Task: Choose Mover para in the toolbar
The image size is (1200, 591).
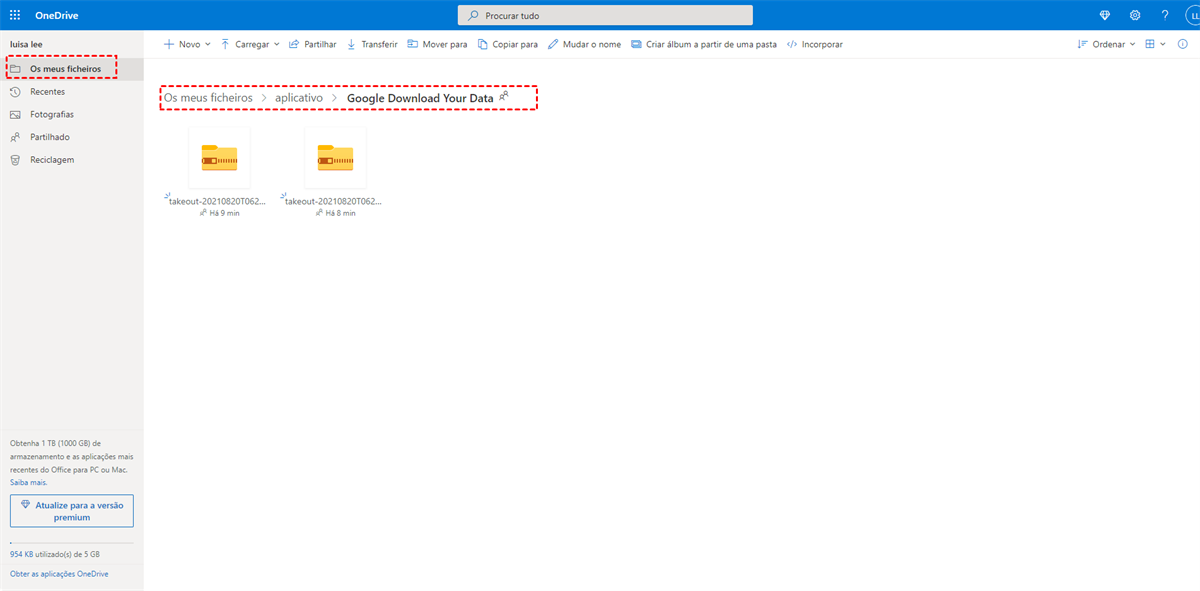Action: point(437,44)
